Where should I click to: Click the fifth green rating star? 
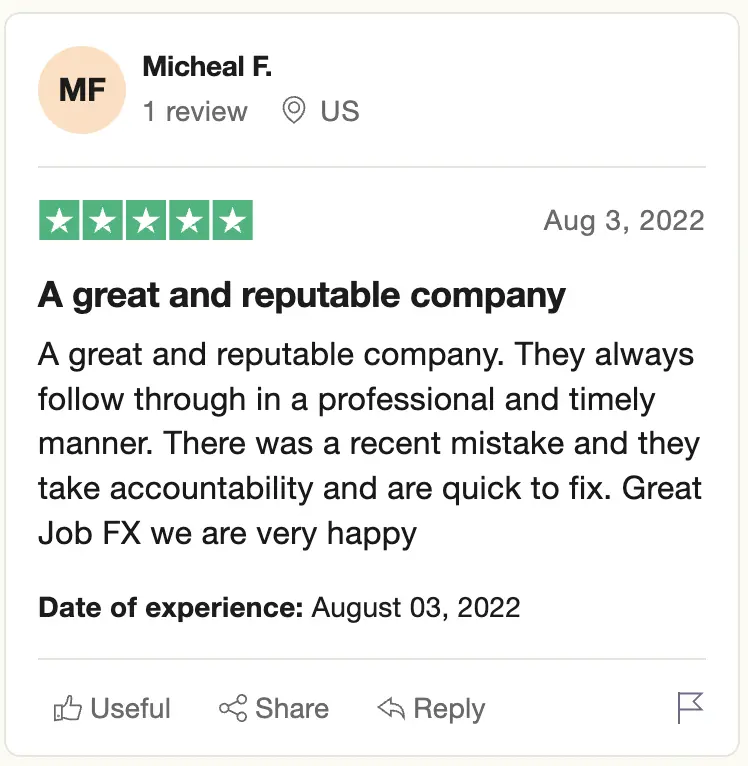point(232,221)
